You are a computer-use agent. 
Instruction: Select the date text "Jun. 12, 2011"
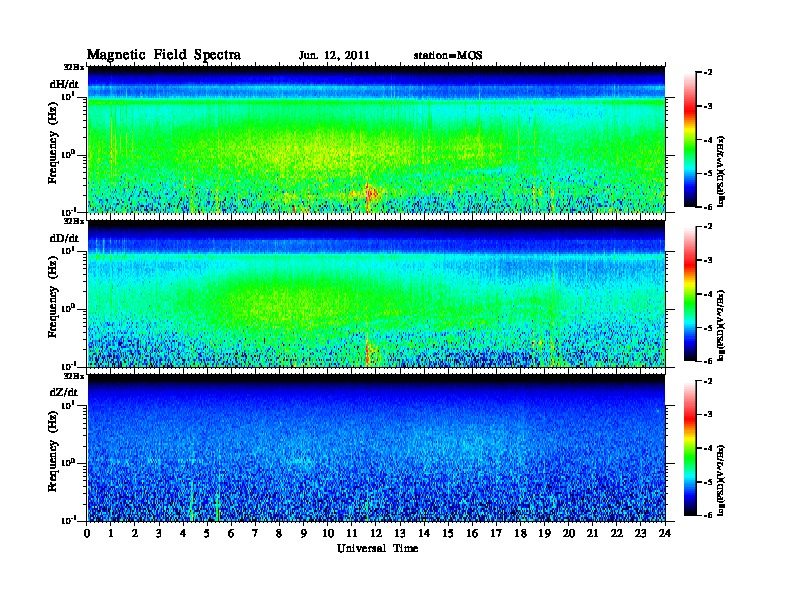pos(334,56)
